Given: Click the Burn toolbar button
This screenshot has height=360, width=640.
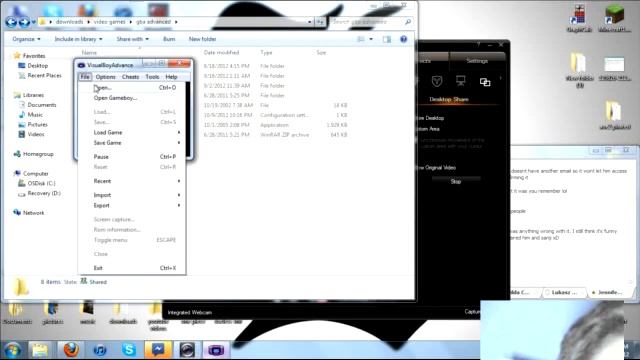Looking at the screenshot, I should pos(169,39).
